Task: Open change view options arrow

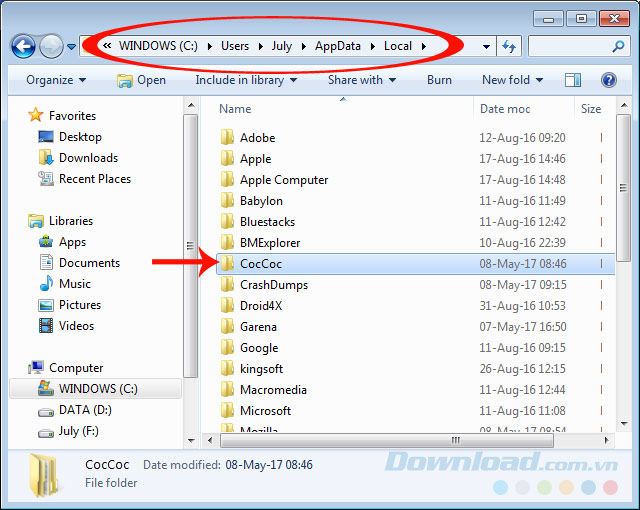Action: coord(540,80)
